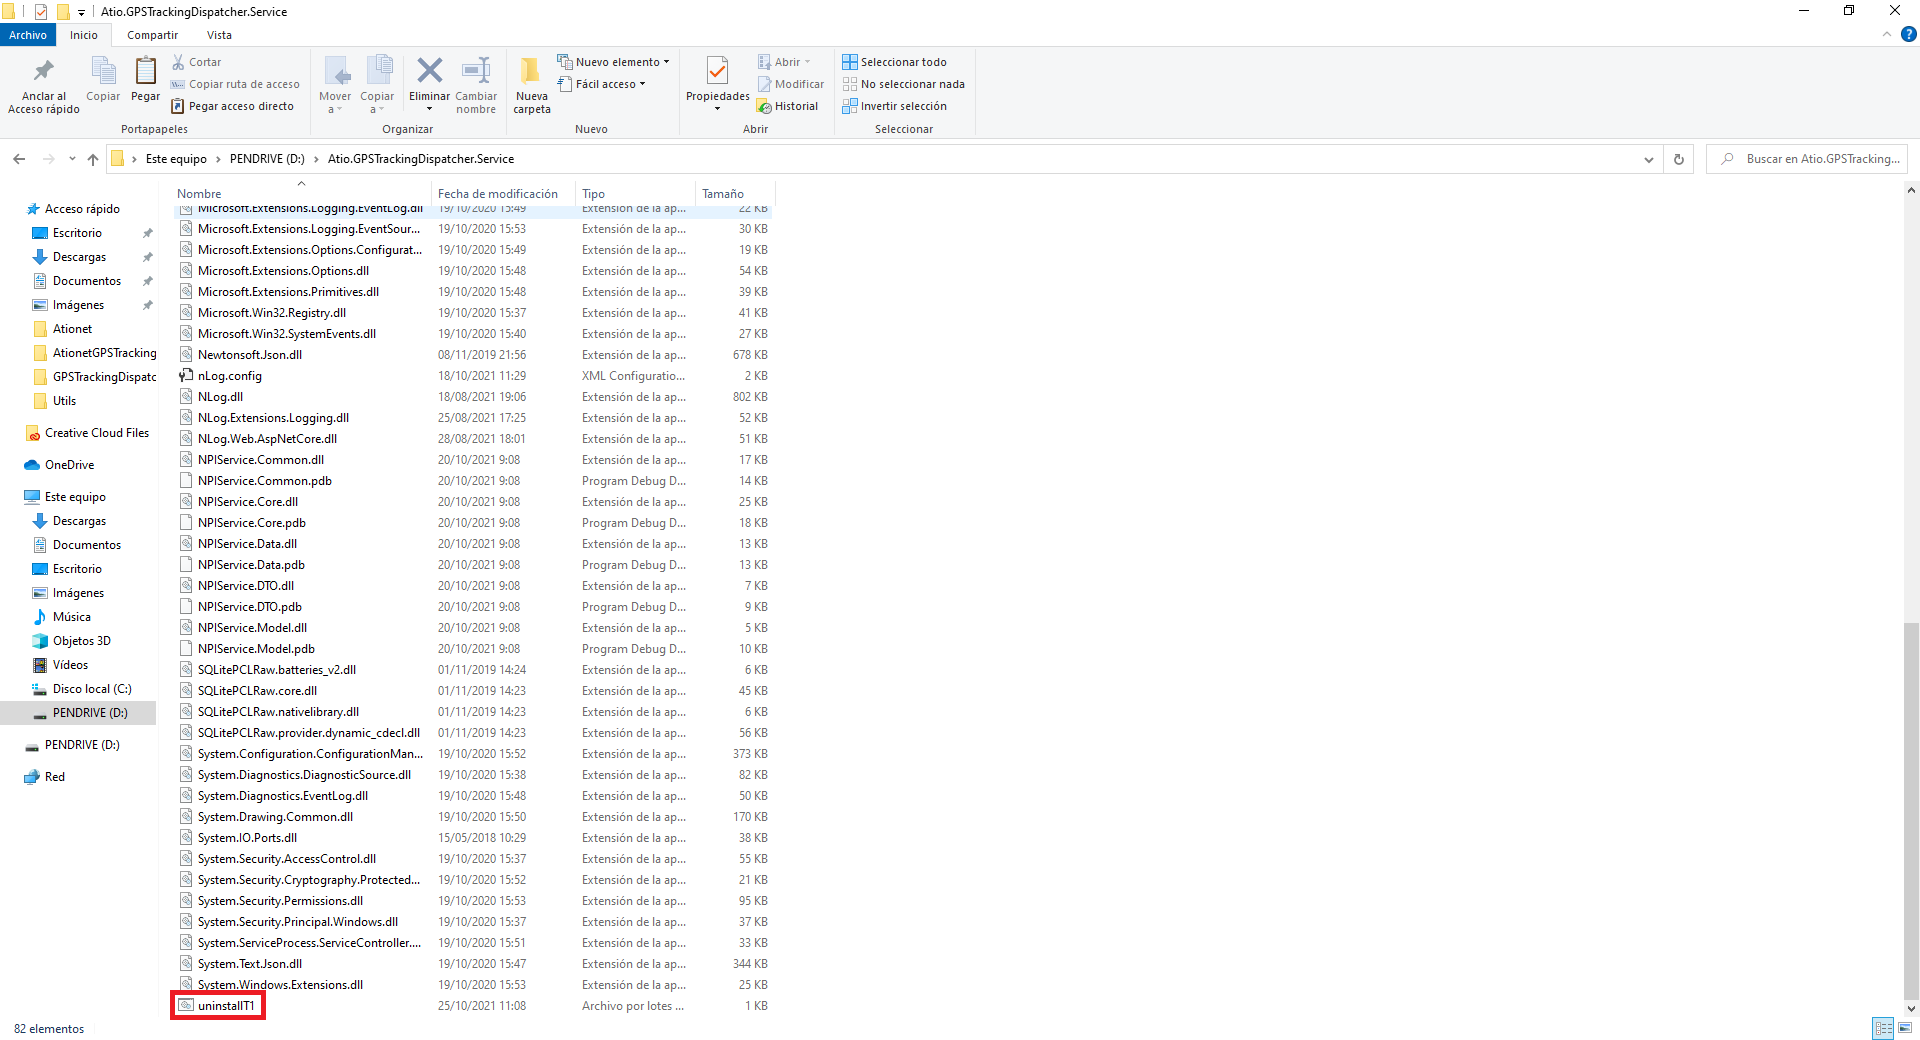
Task: Click the Pegar clipboard icon
Action: pyautogui.click(x=145, y=71)
